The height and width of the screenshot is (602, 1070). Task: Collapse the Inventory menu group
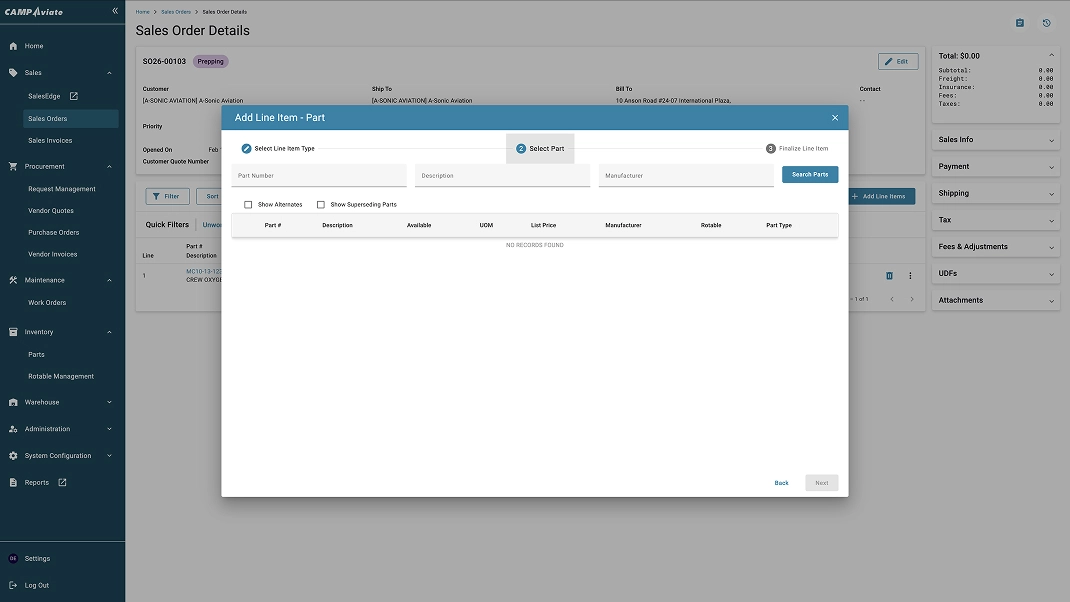tap(109, 332)
